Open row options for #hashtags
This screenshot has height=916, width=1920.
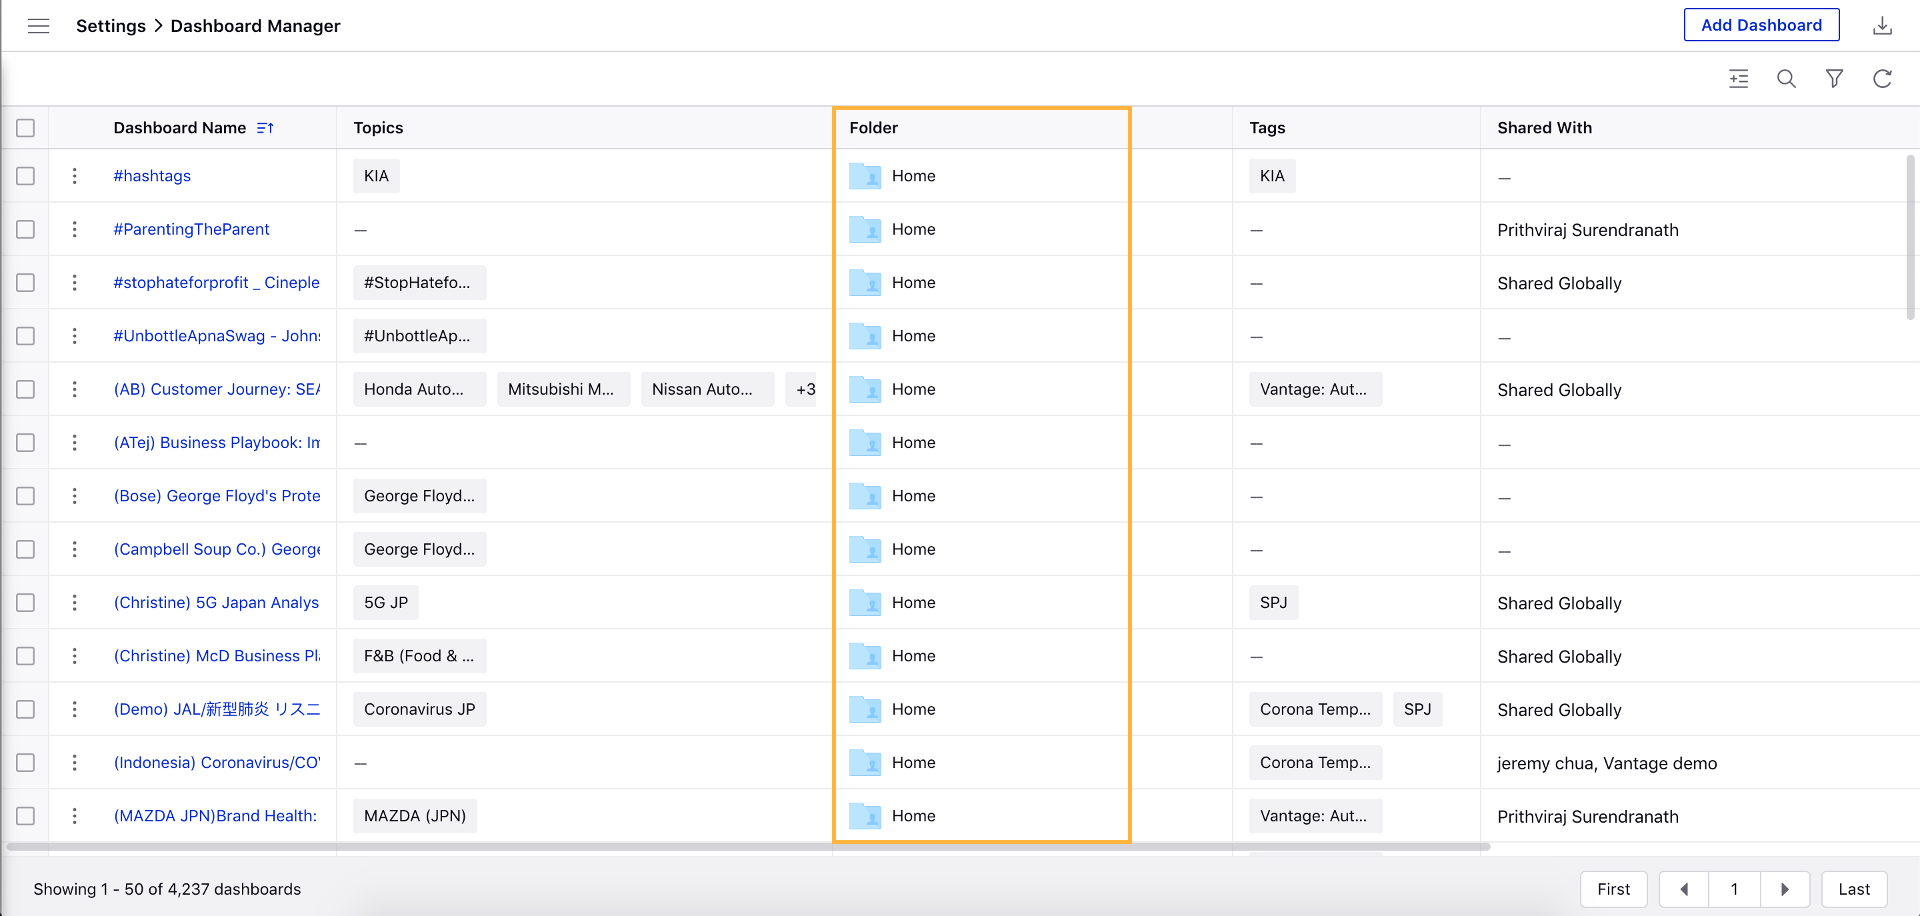[x=74, y=176]
